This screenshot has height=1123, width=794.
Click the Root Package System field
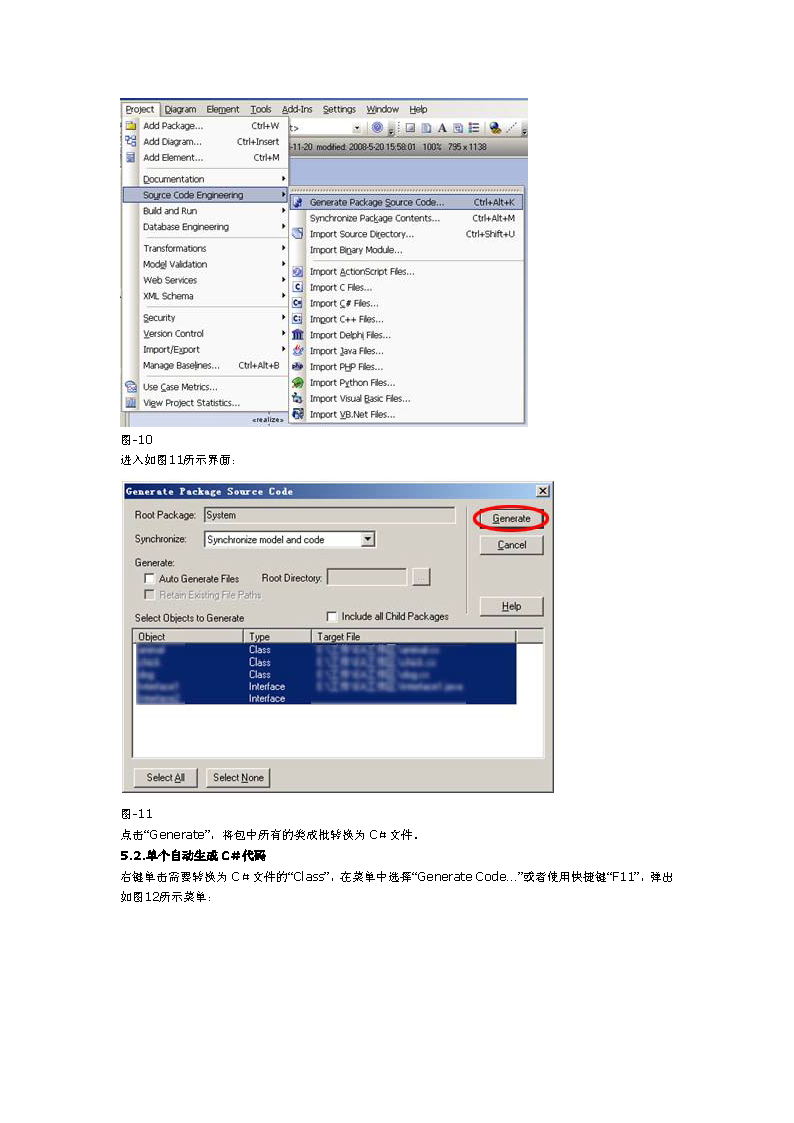point(329,515)
